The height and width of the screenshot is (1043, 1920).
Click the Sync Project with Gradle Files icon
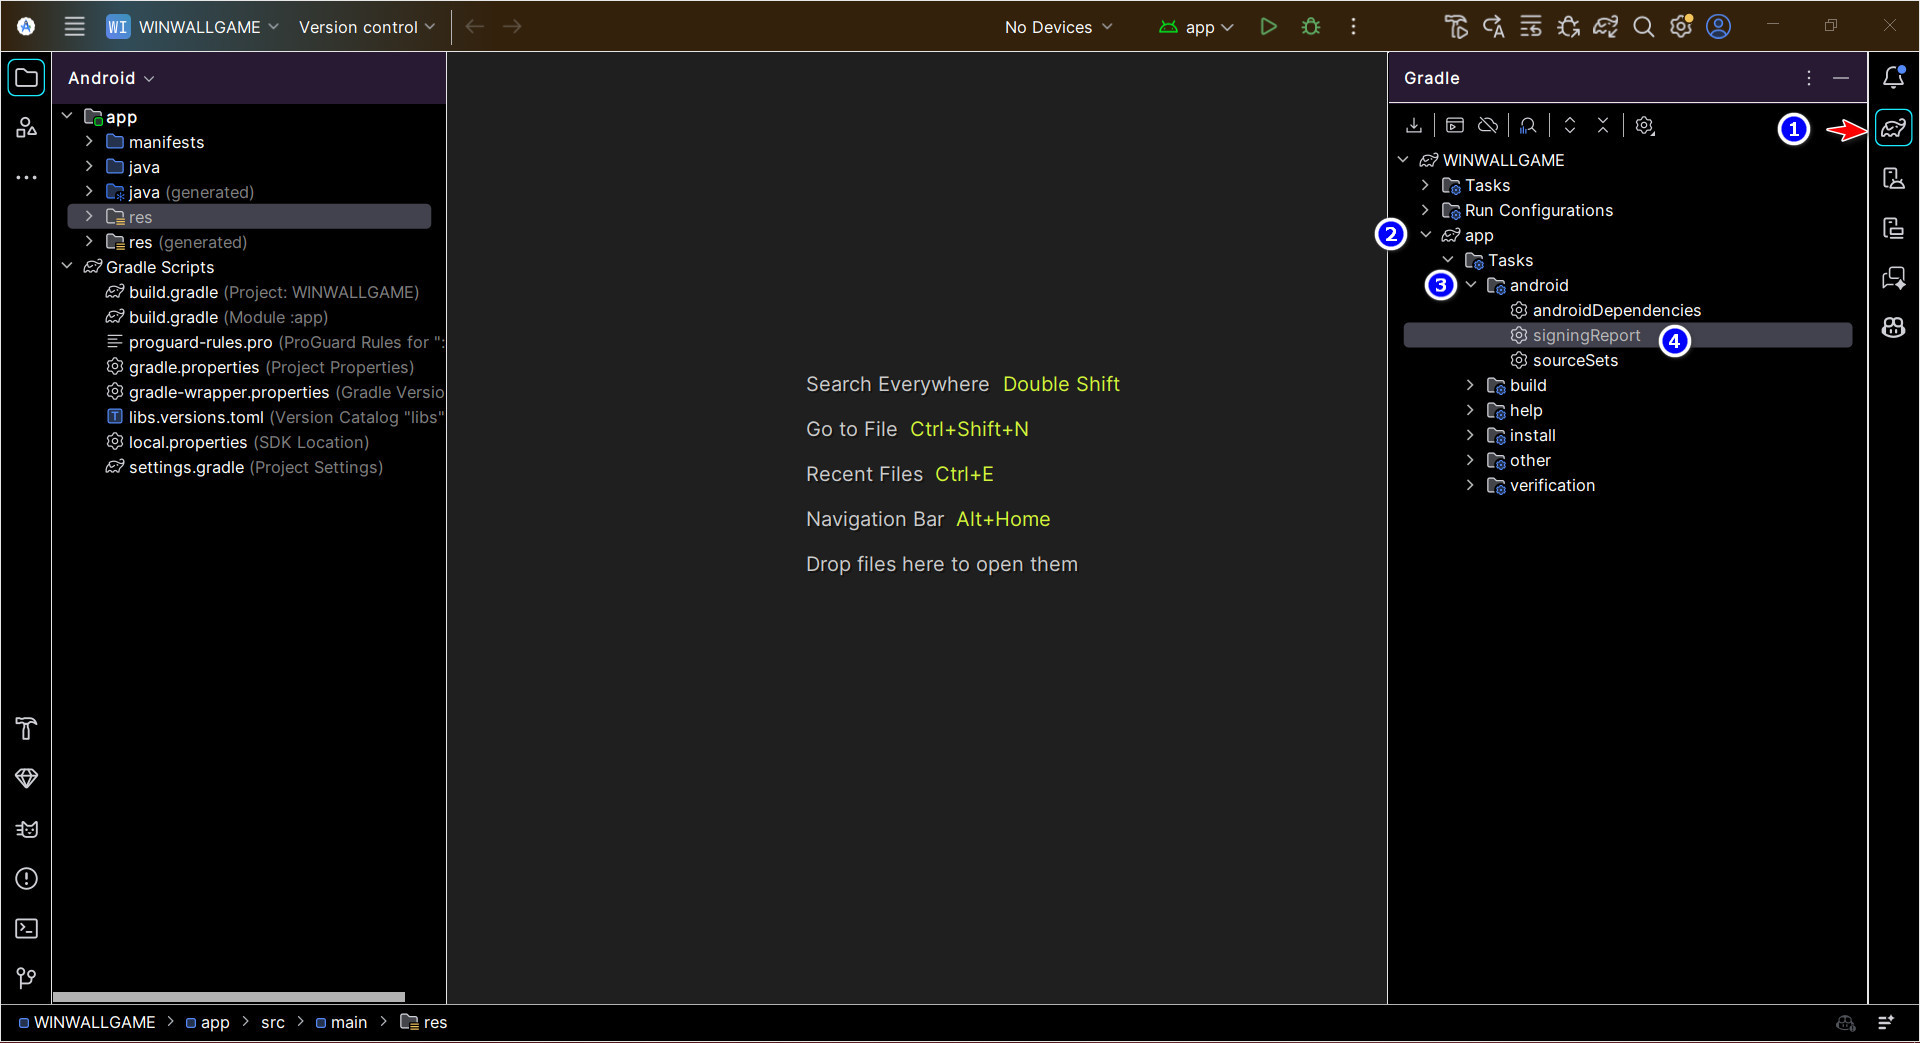click(x=1606, y=27)
